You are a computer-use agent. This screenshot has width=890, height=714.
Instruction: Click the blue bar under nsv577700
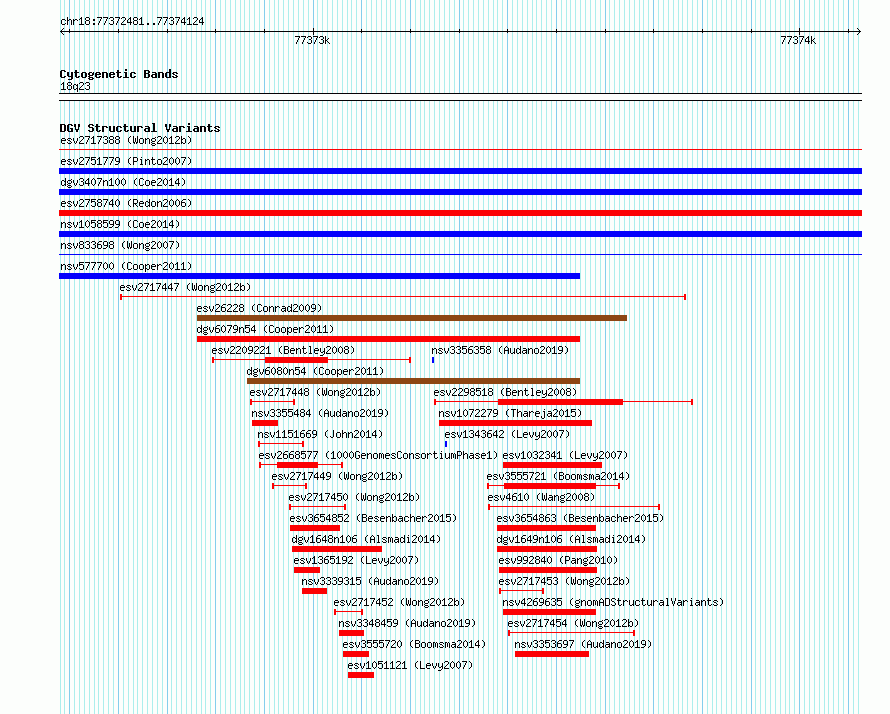click(x=320, y=276)
